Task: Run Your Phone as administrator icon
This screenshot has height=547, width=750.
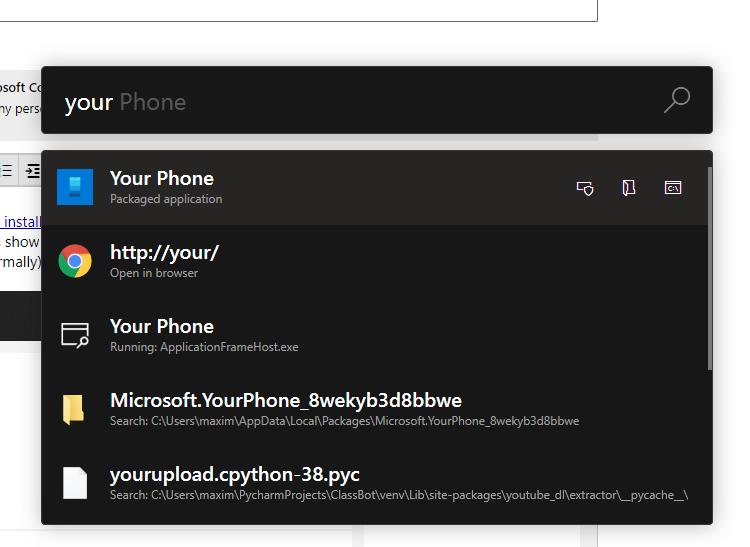Action: tap(585, 188)
